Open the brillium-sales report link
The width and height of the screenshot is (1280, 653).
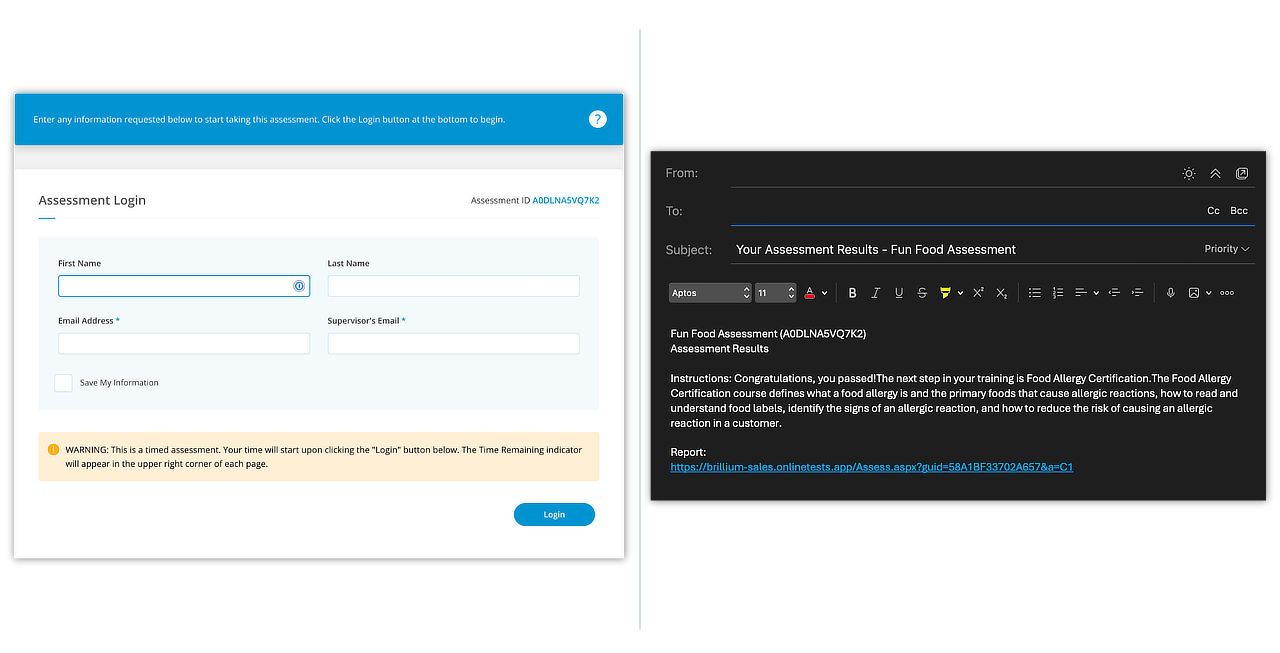pyautogui.click(x=871, y=467)
